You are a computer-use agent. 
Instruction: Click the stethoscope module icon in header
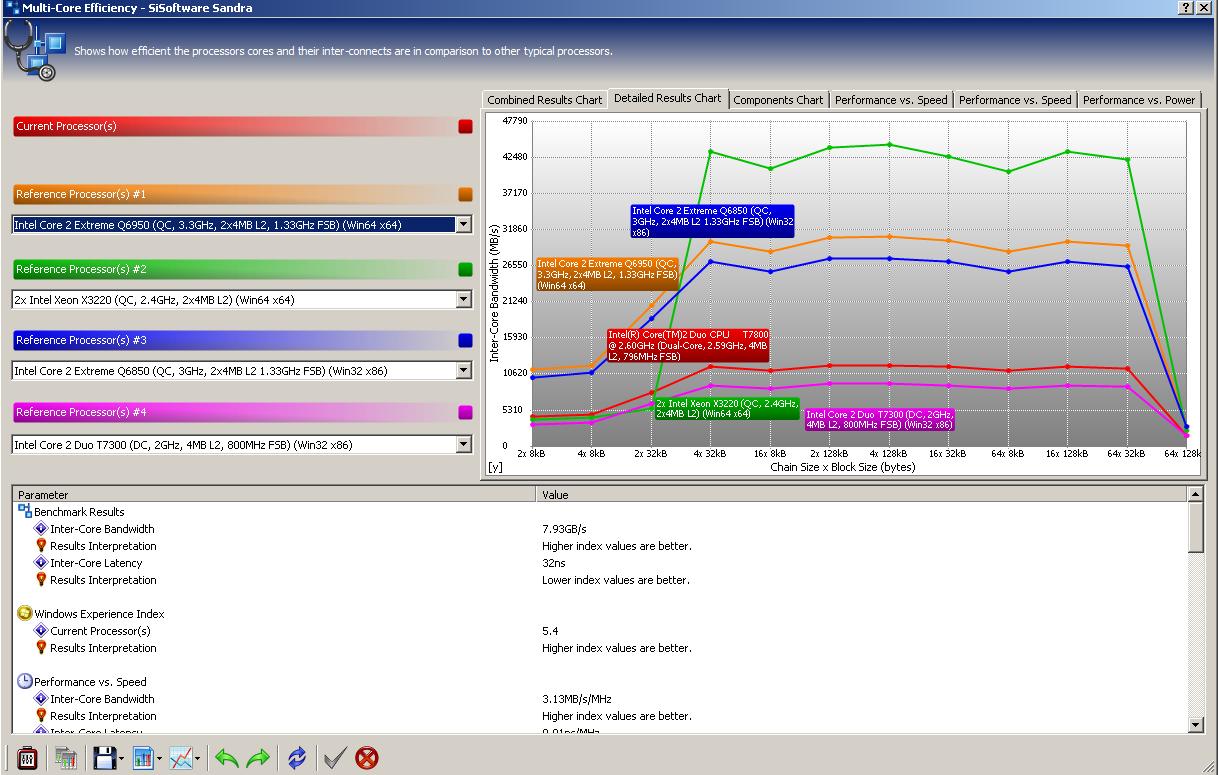(x=34, y=49)
